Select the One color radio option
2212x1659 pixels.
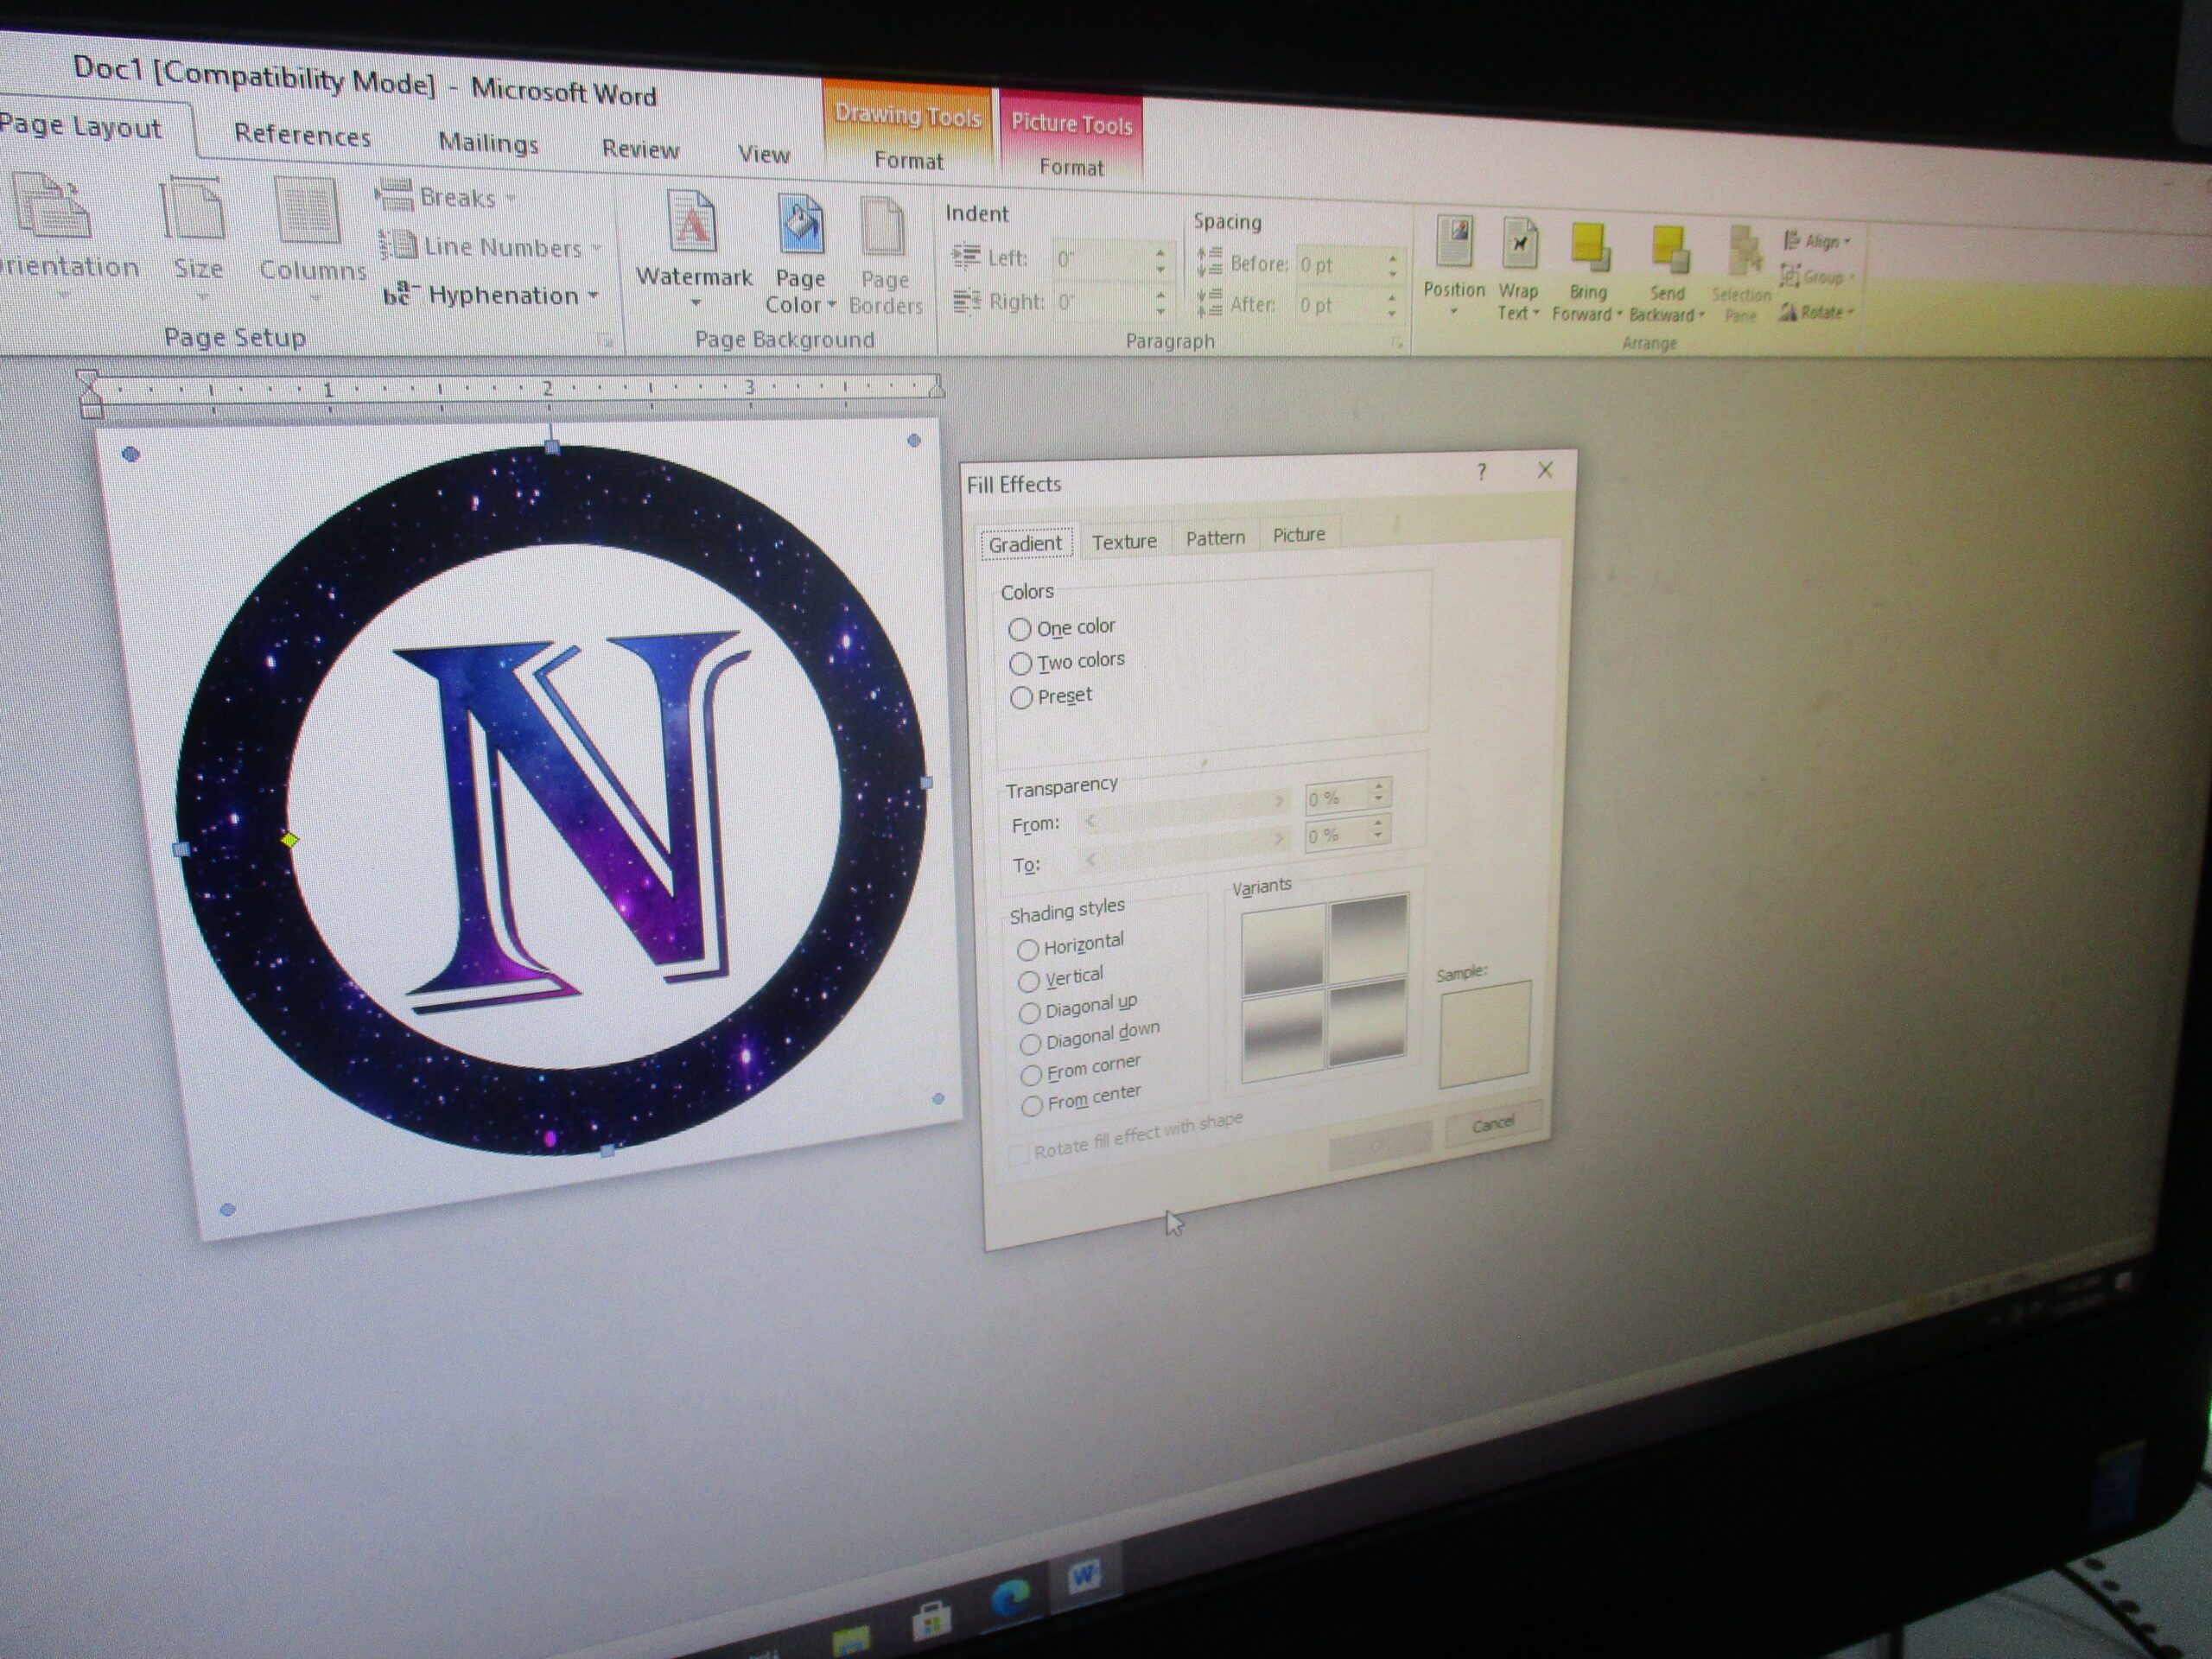[1019, 629]
